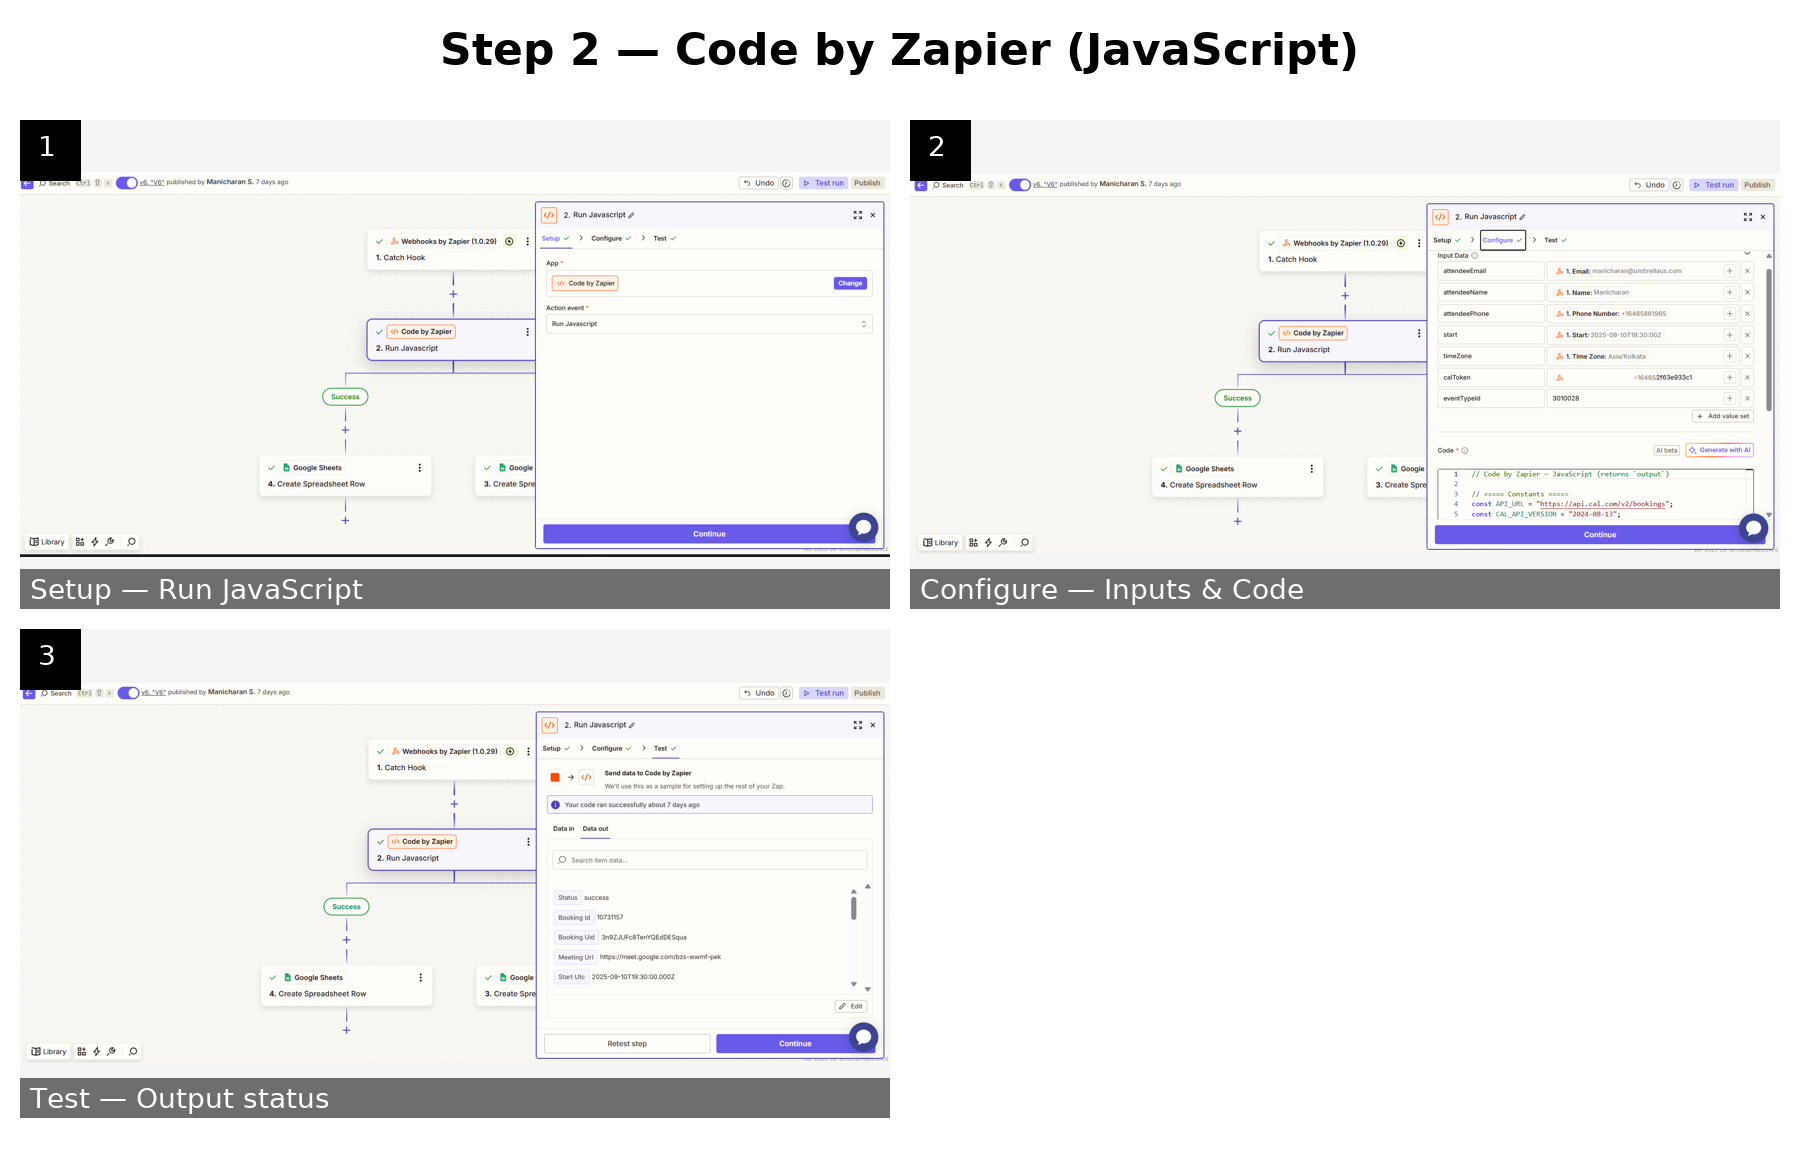The width and height of the screenshot is (1800, 1158).
Task: In screenshot 1, click Test run
Action: [824, 183]
